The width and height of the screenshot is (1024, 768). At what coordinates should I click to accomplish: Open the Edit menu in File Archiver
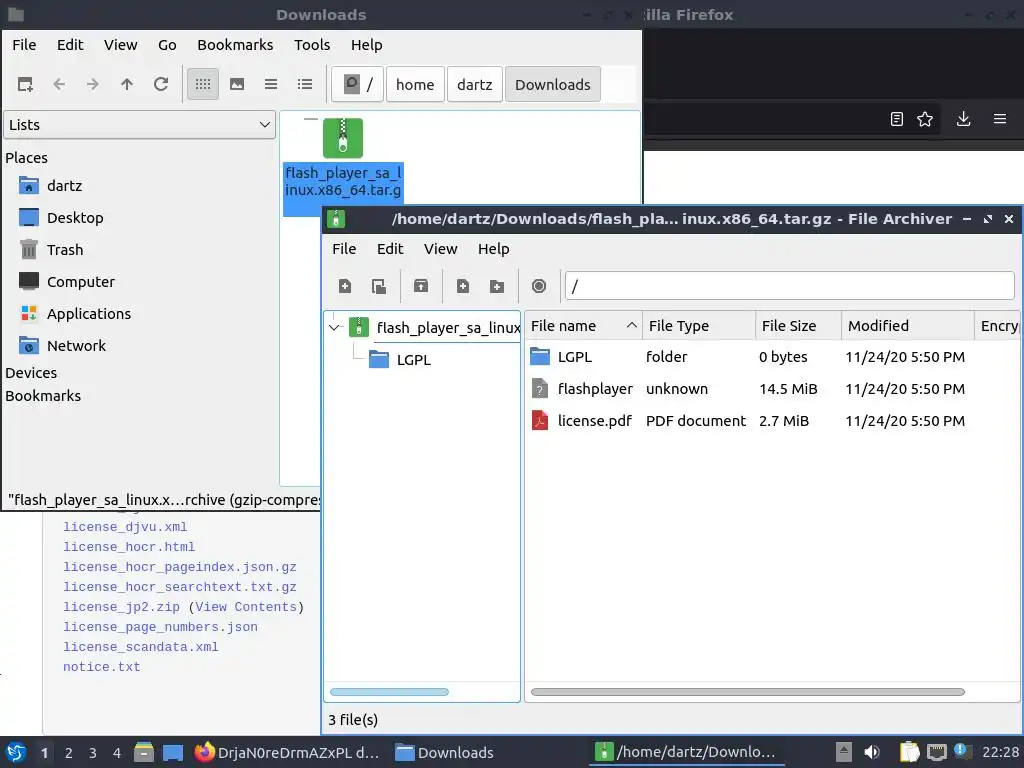coord(390,249)
